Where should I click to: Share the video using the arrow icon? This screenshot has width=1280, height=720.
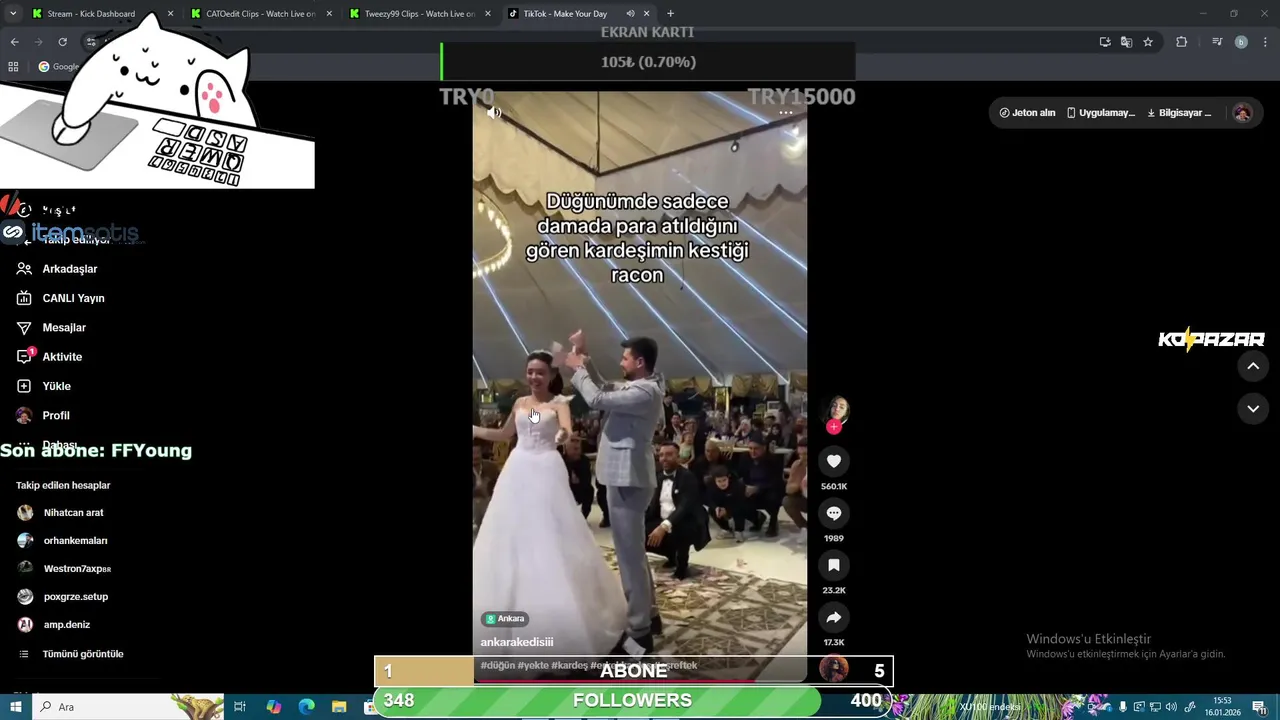coord(834,617)
